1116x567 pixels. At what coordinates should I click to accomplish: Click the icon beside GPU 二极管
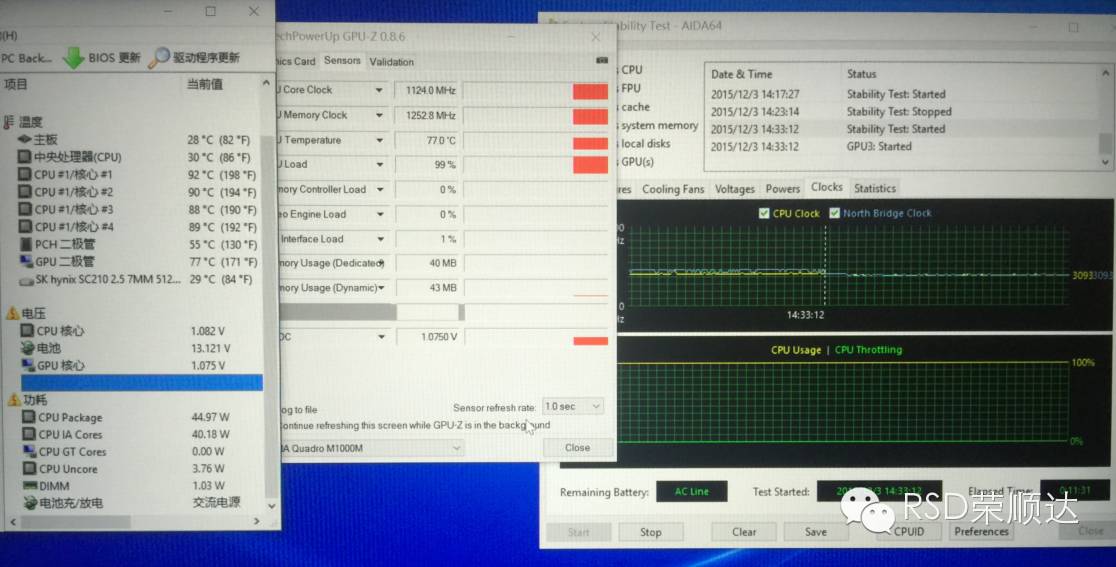[x=26, y=261]
